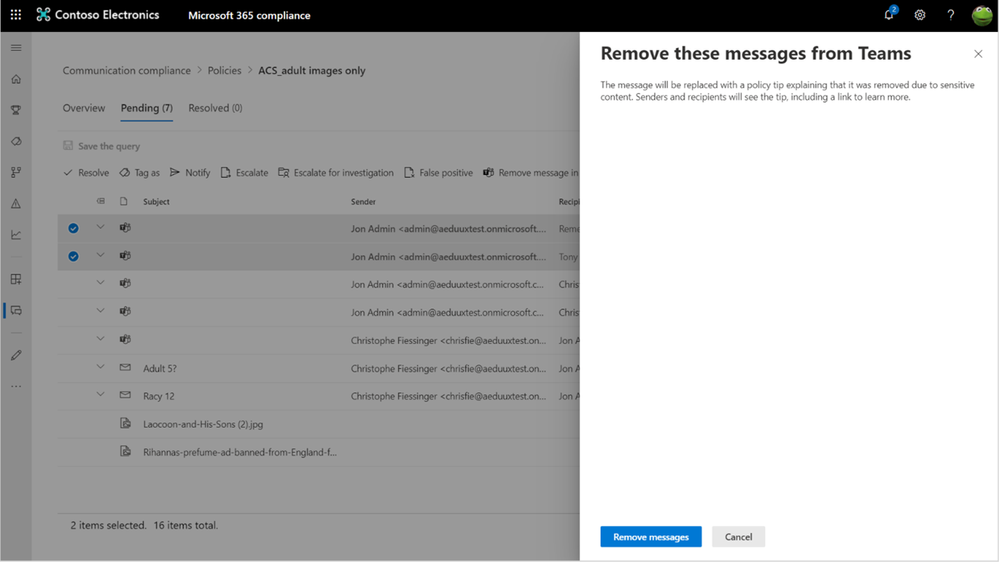Open the tag classification sidebar icon
Viewport: 999px width, 562px height.
pos(16,141)
